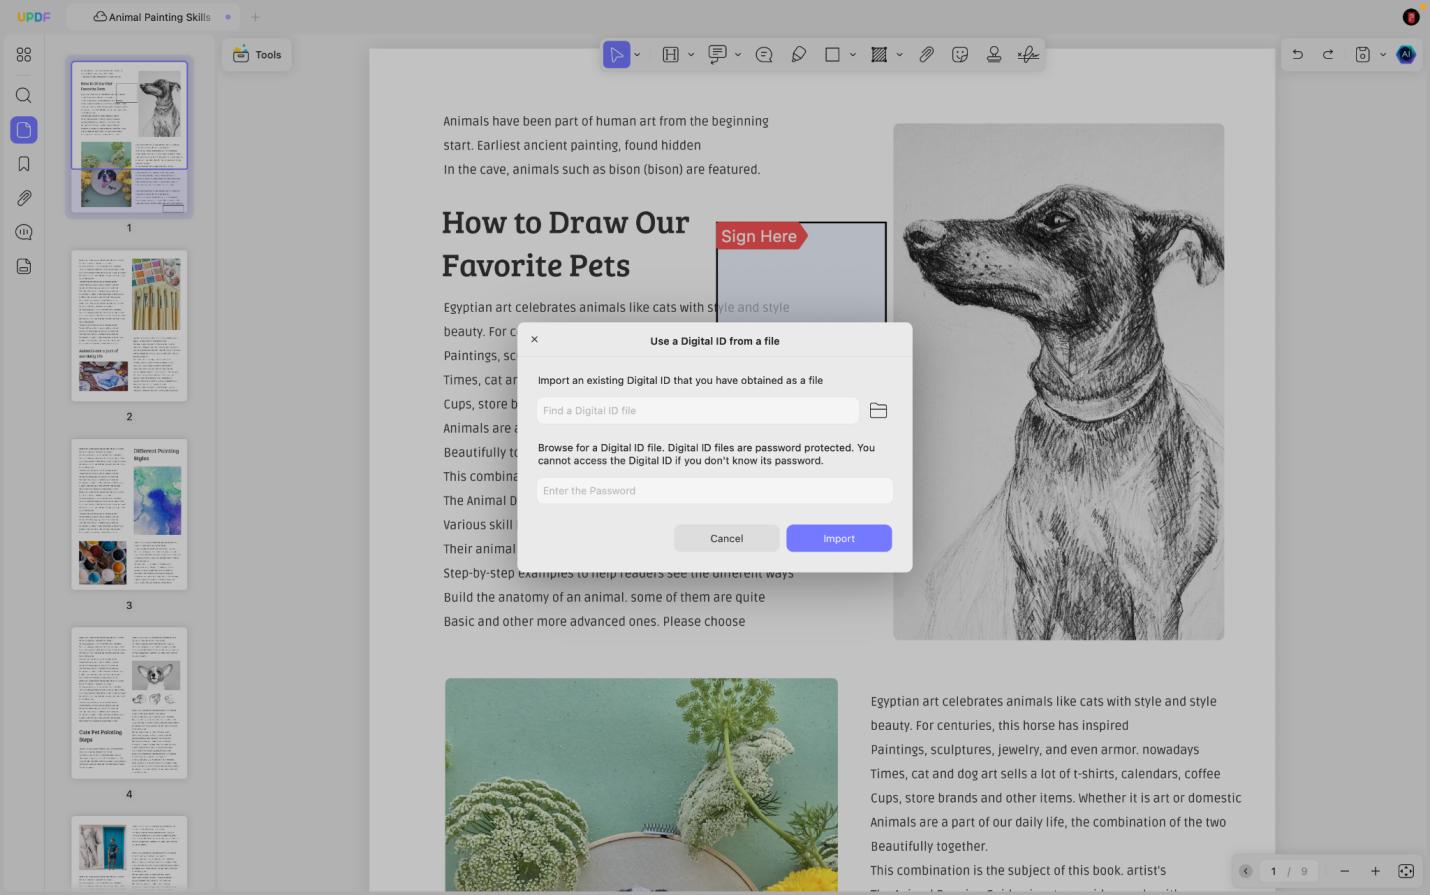This screenshot has width=1430, height=895.
Task: Open the Tools menu button
Action: pyautogui.click(x=257, y=55)
